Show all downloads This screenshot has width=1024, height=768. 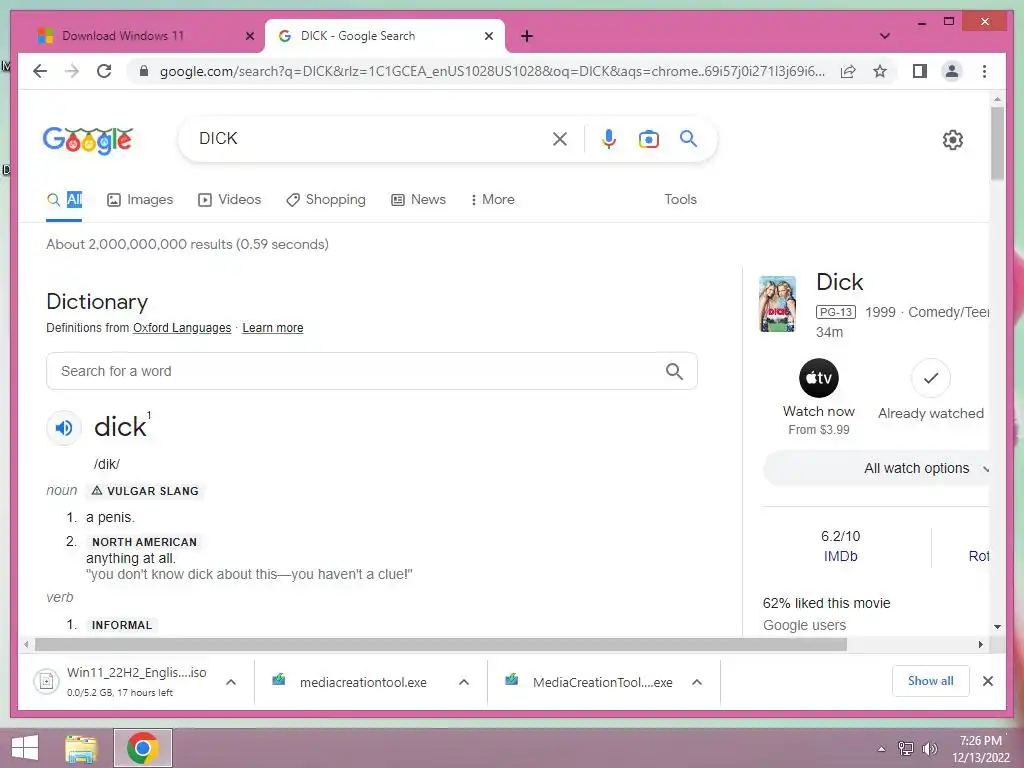[x=931, y=681]
